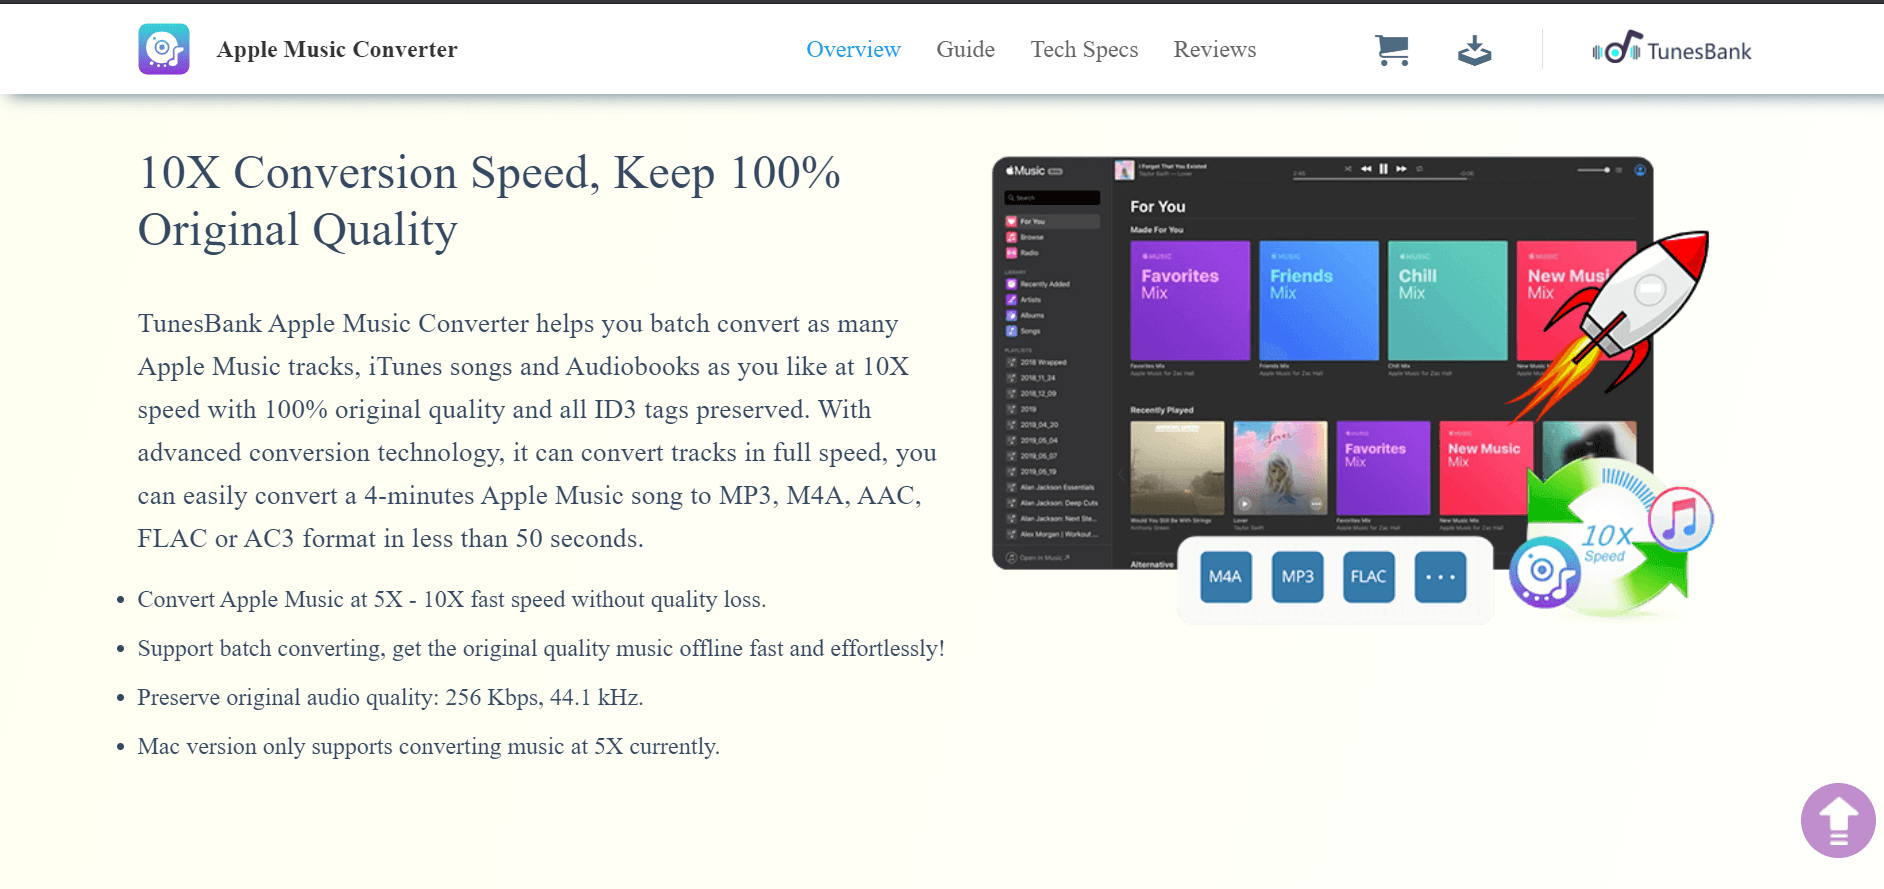Click the MP3 format icon

tap(1297, 577)
